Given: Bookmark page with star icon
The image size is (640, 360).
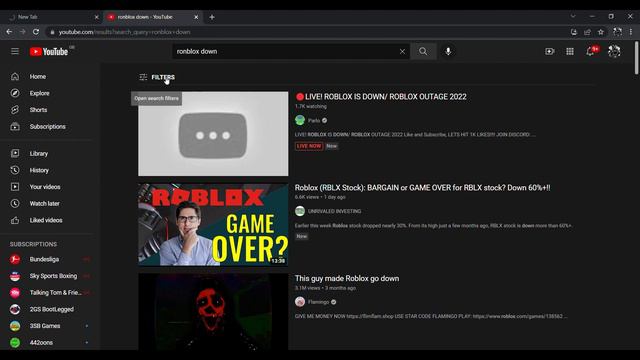Looking at the screenshot, I should [601, 32].
